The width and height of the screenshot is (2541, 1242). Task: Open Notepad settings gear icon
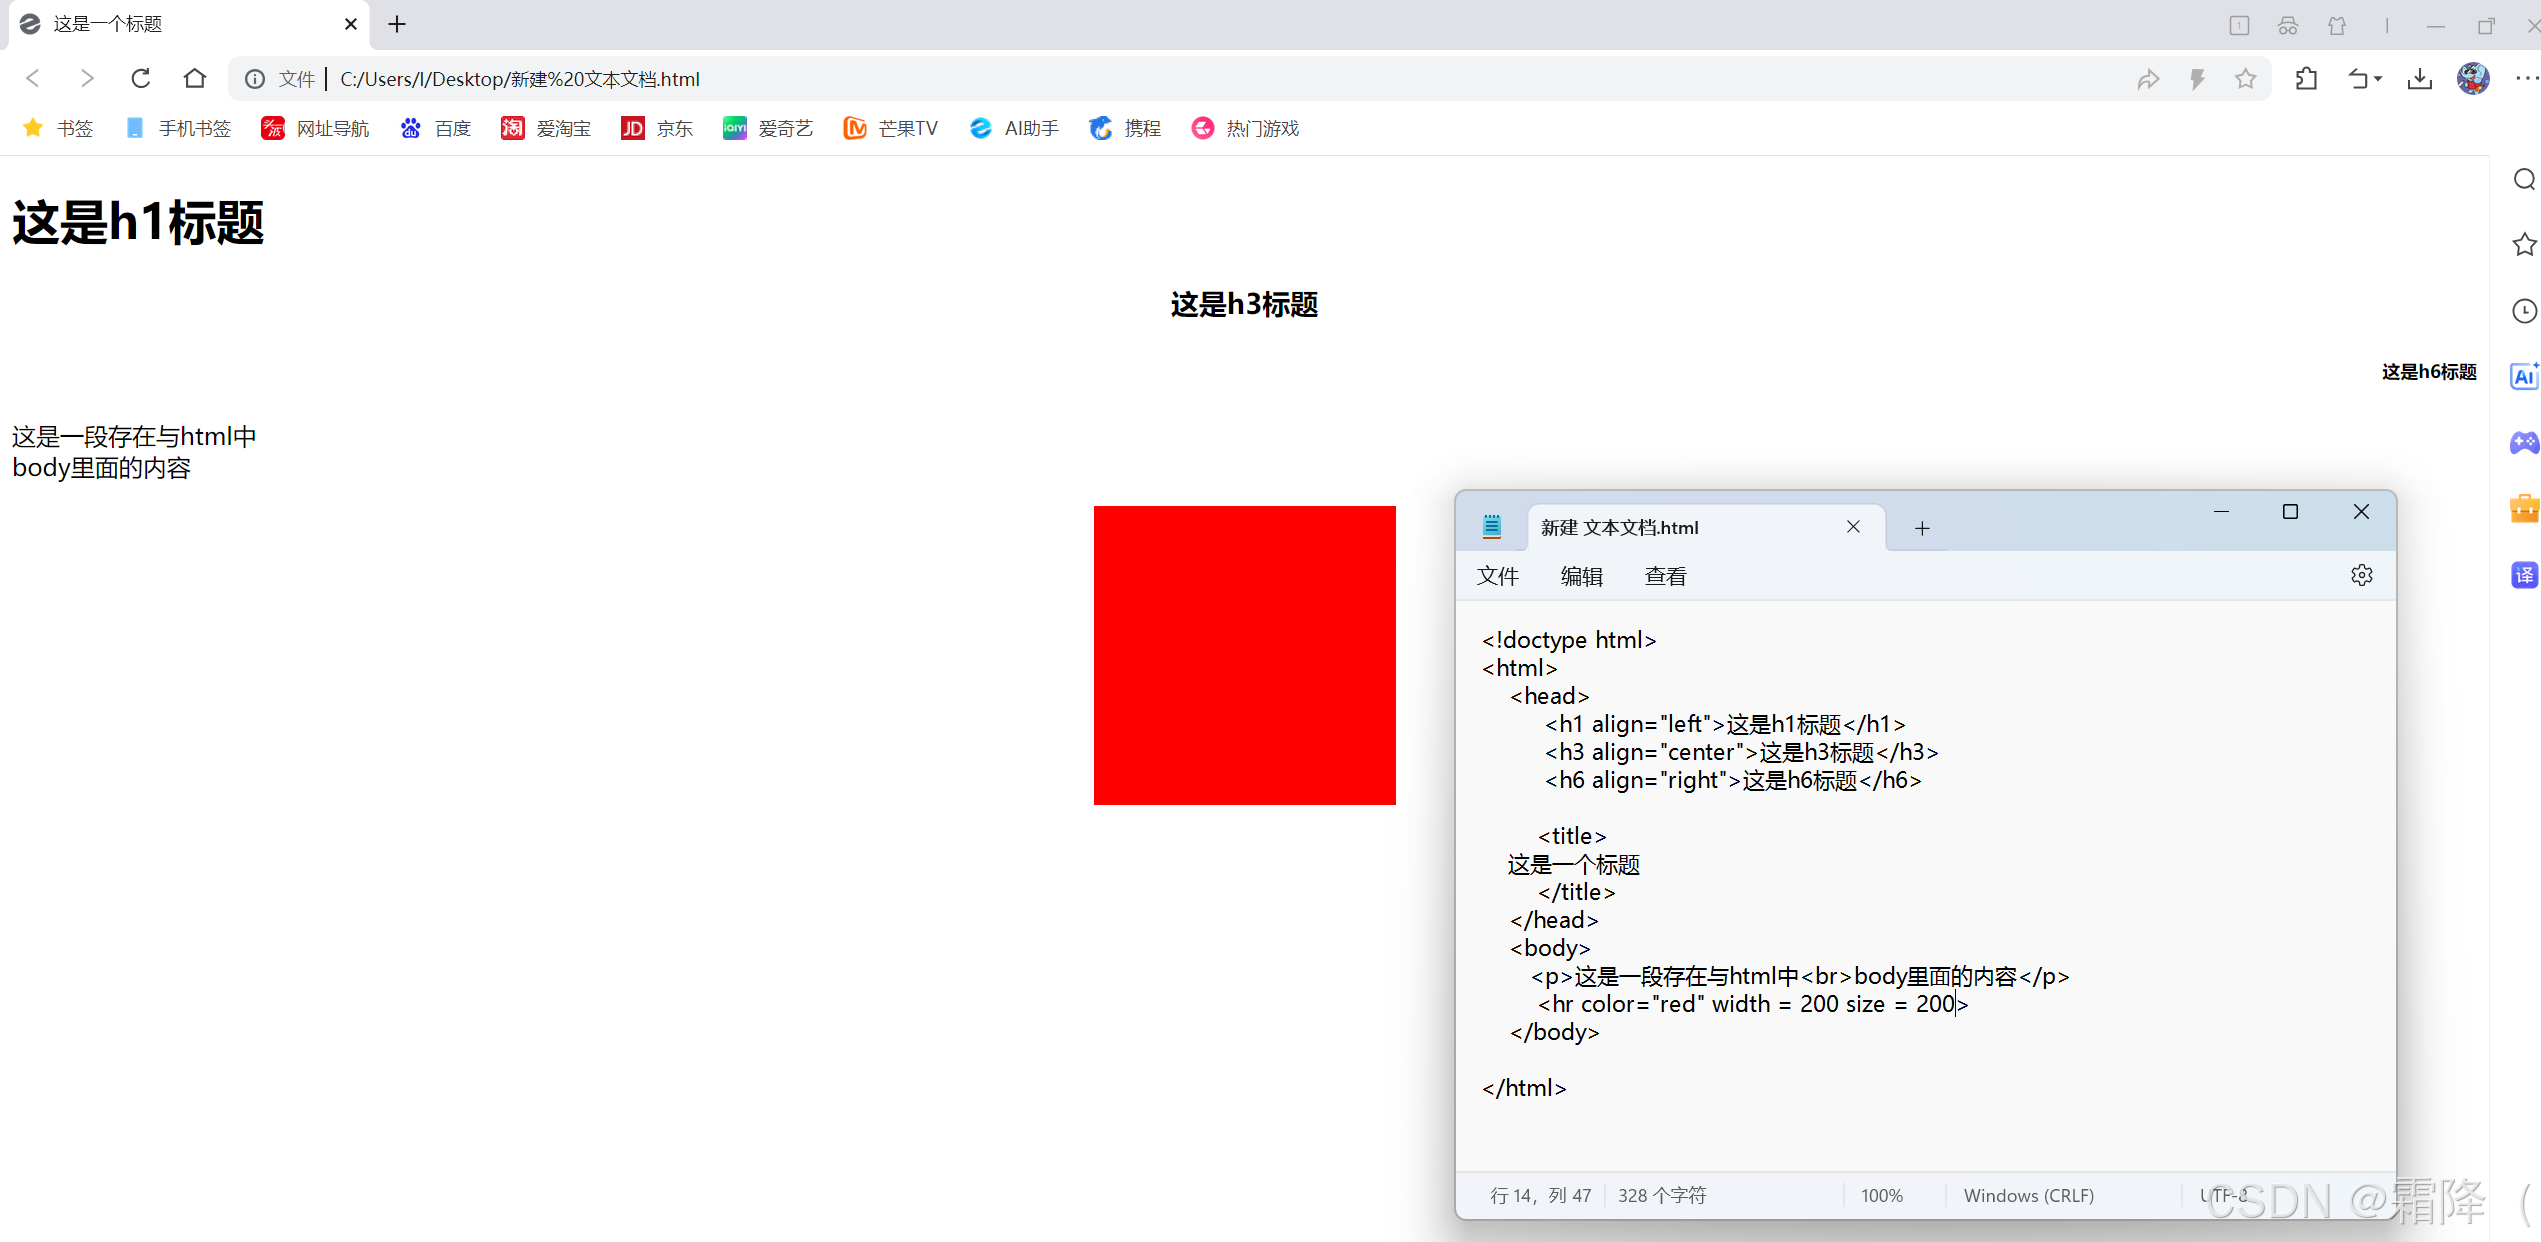click(2362, 575)
